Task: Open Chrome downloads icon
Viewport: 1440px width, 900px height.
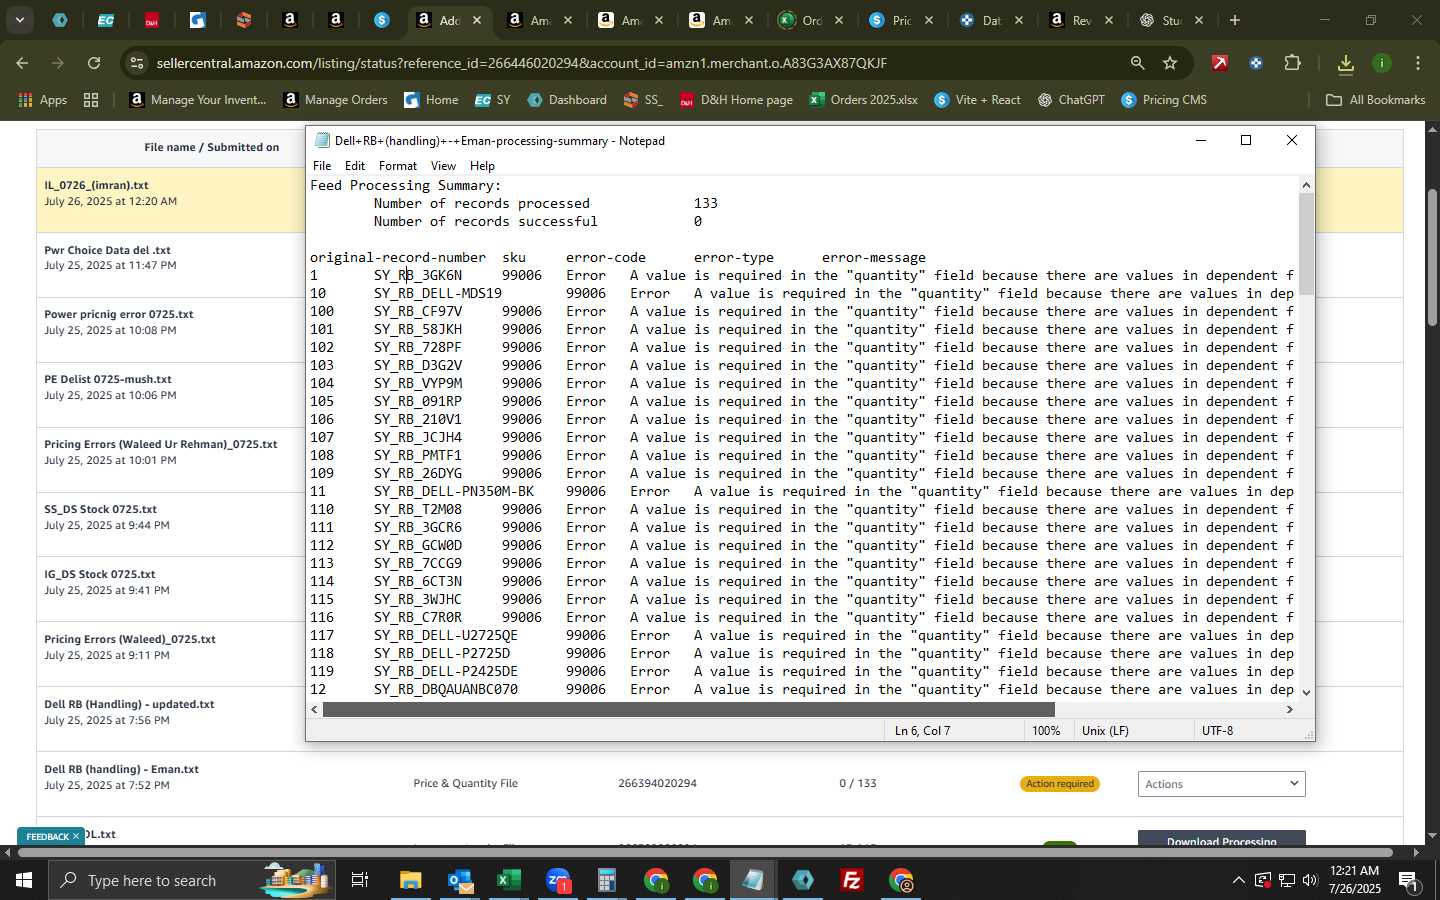Action: [1345, 64]
